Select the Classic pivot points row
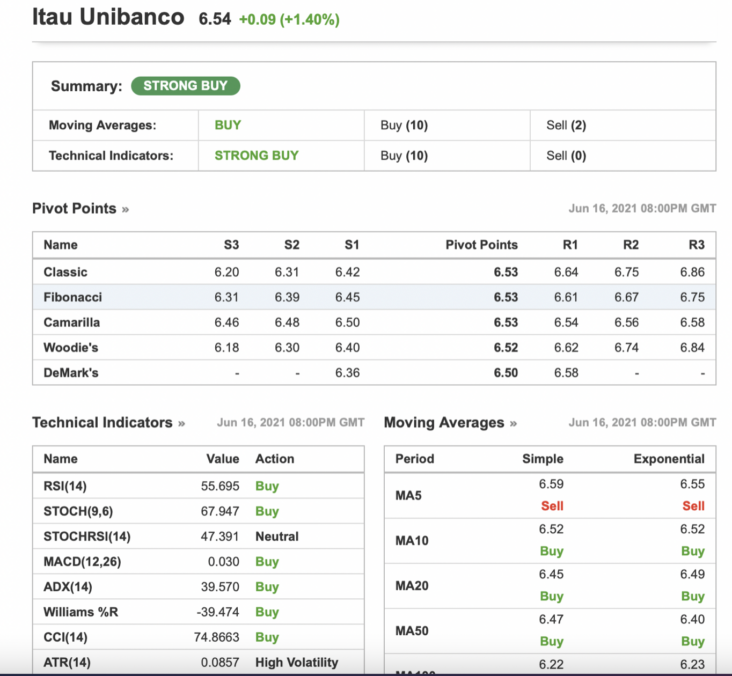 [x=66, y=272]
